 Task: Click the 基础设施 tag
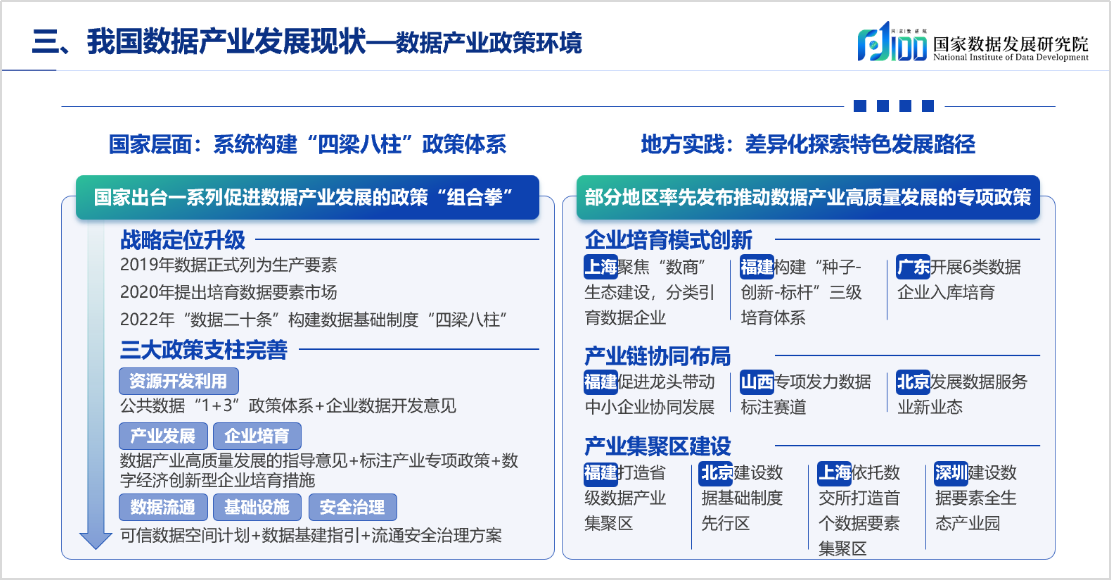(x=257, y=506)
